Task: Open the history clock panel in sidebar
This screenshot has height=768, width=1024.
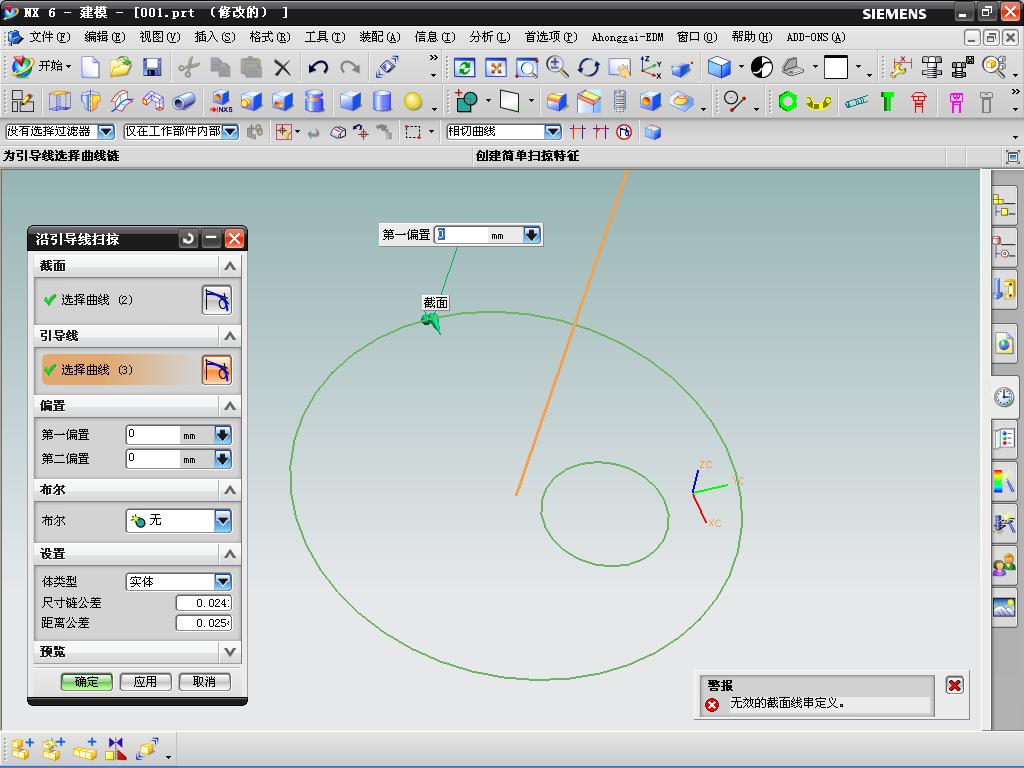Action: [x=1003, y=397]
